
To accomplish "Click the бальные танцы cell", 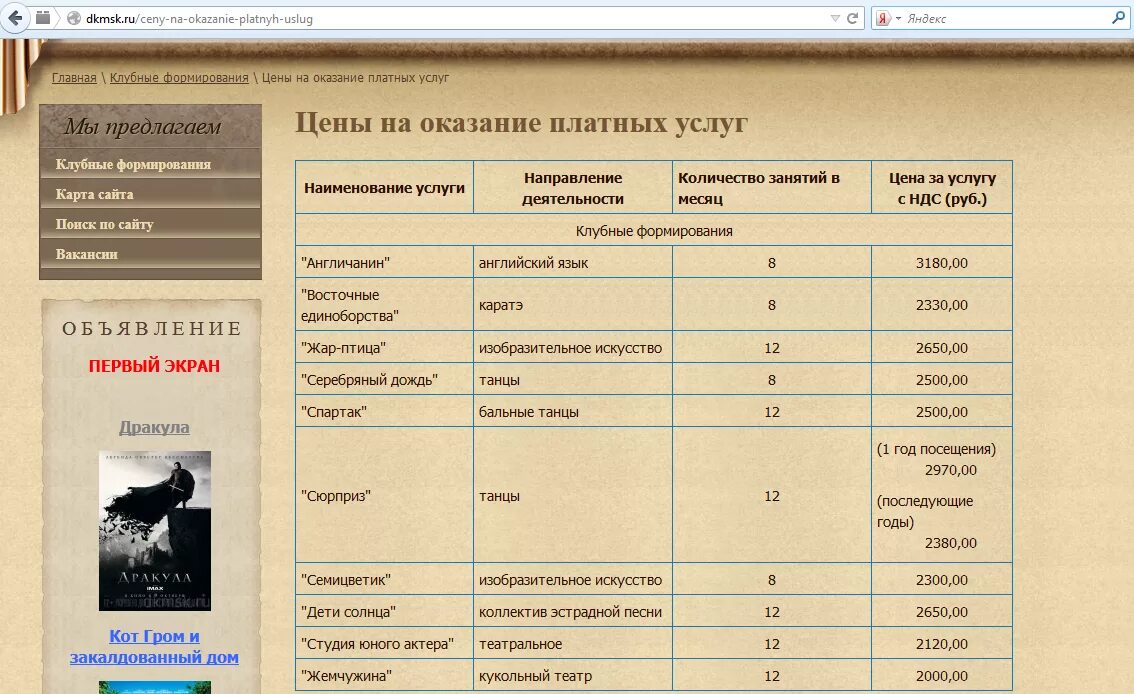I will [573, 411].
